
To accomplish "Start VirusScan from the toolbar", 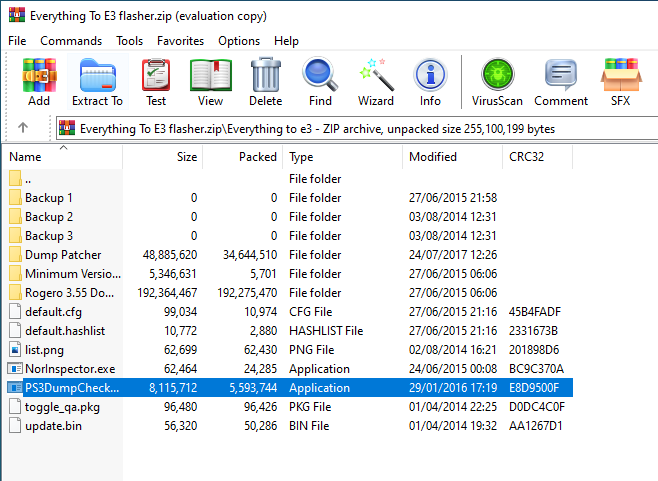I will (x=497, y=81).
